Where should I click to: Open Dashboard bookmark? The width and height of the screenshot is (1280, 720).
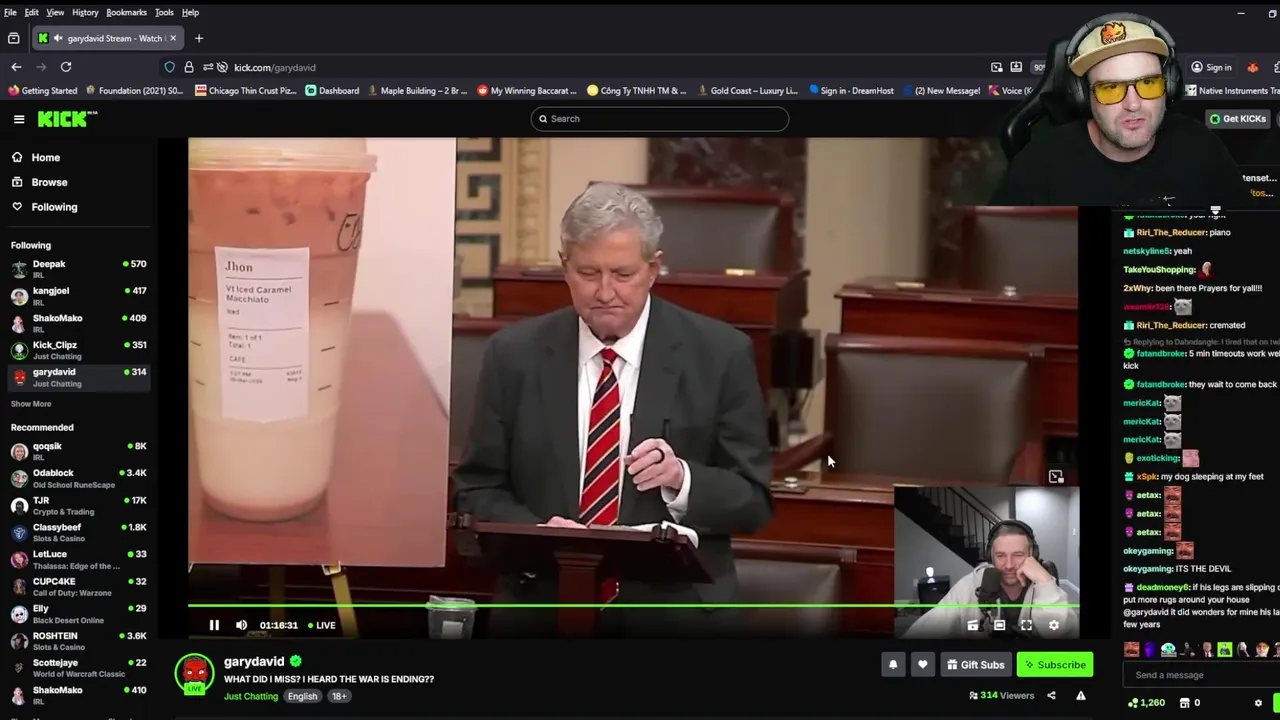pos(332,90)
